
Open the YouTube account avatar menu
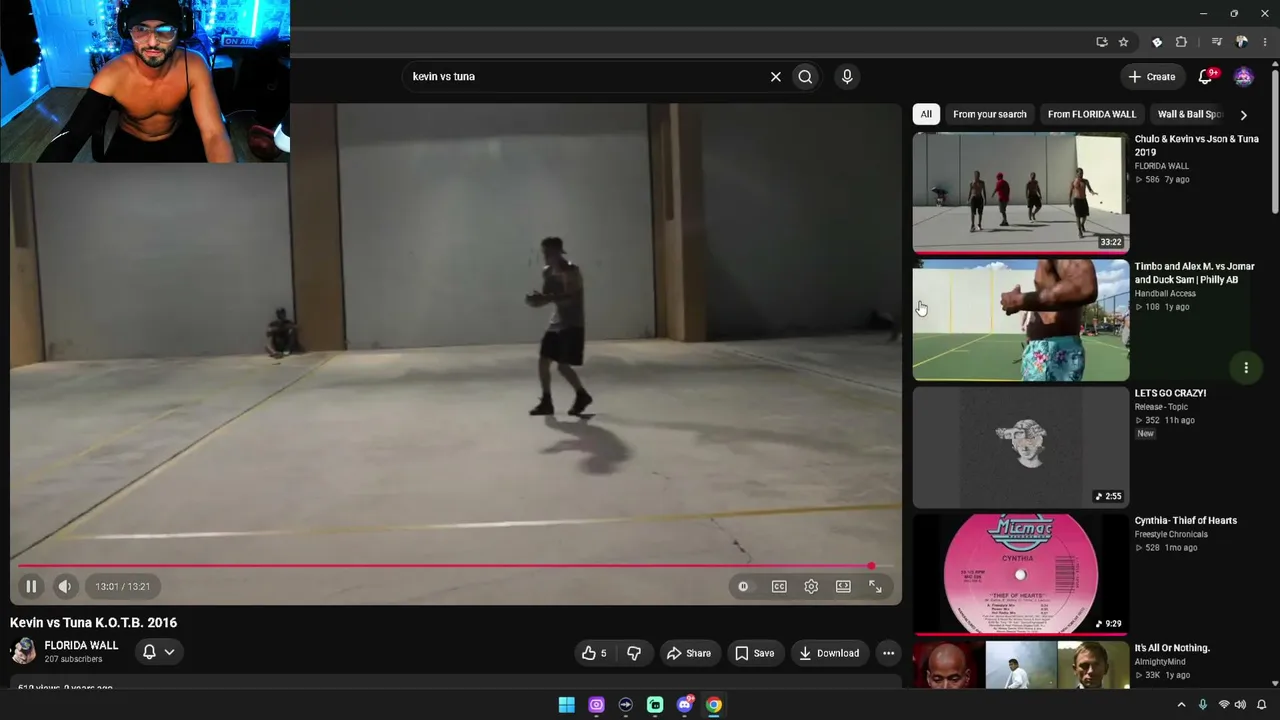[1243, 77]
